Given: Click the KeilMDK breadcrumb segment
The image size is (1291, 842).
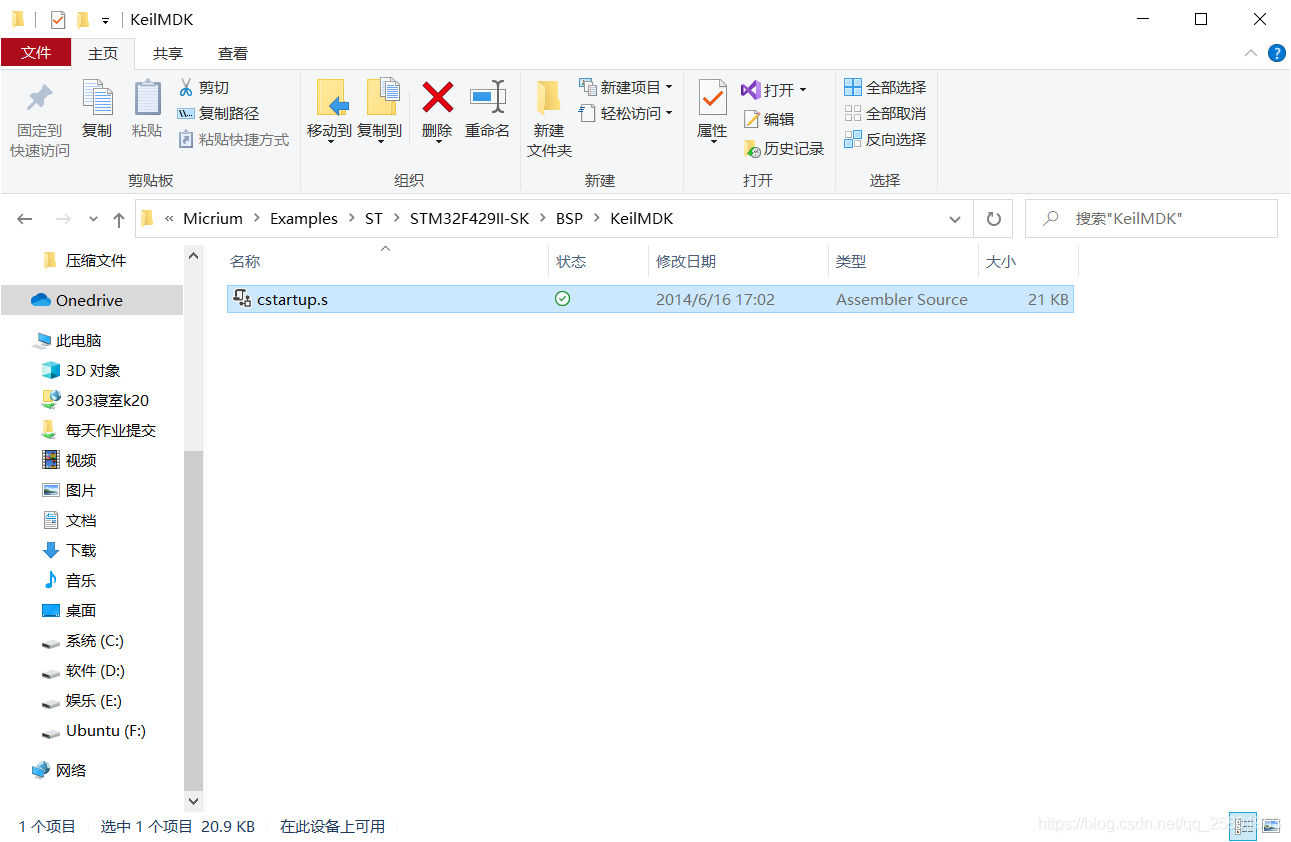Looking at the screenshot, I should (642, 219).
